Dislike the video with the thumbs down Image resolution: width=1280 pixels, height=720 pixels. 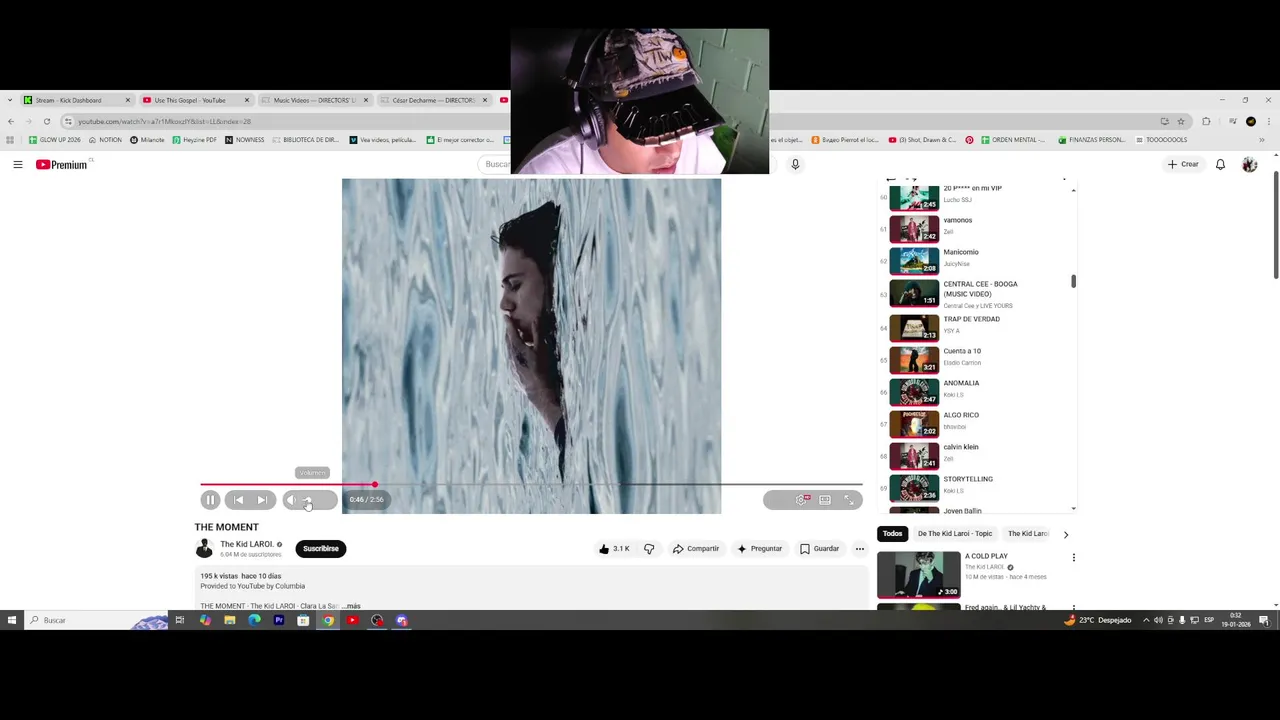pyautogui.click(x=649, y=549)
